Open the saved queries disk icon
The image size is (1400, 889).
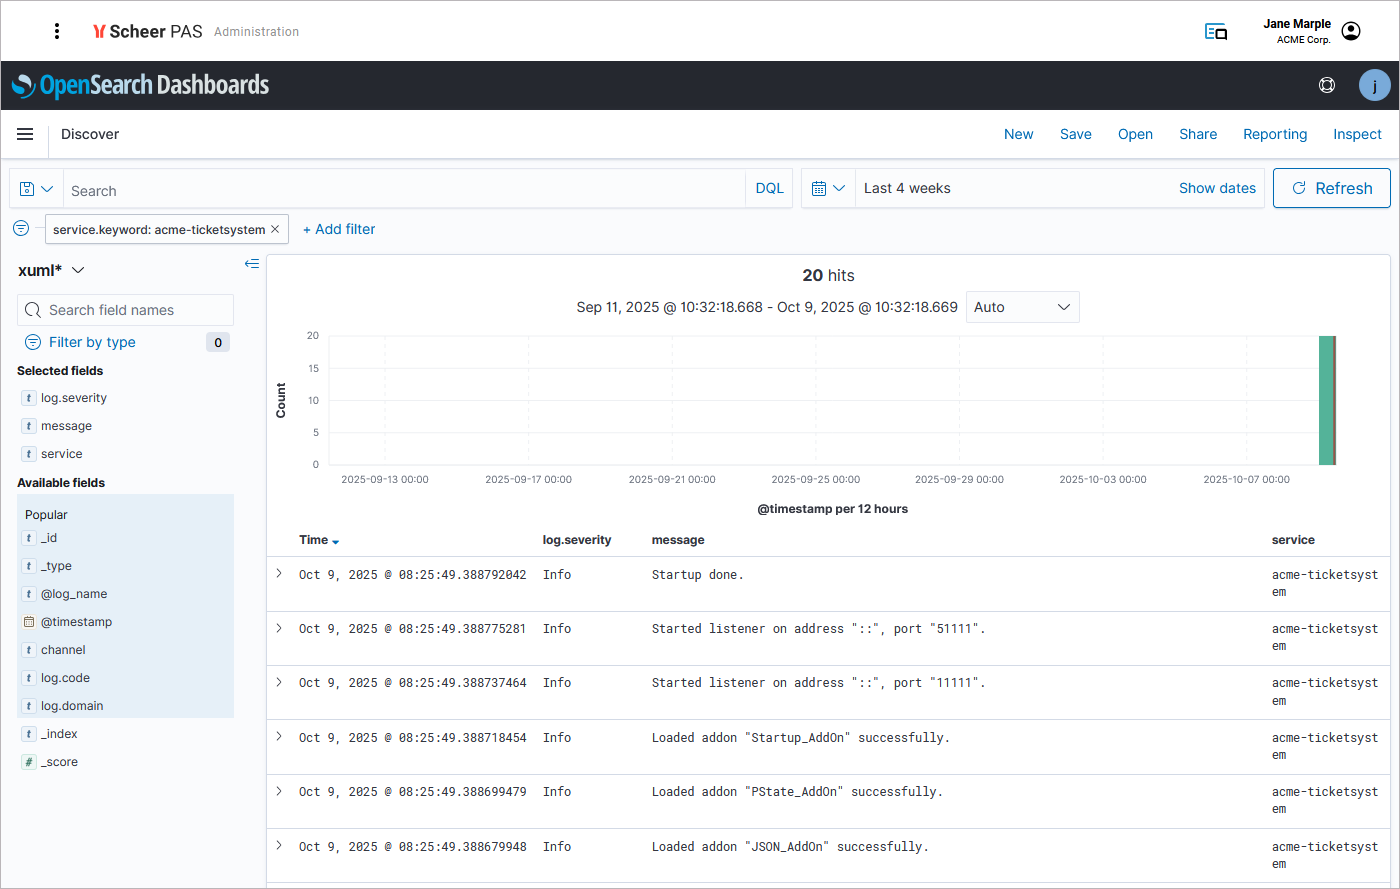point(36,189)
